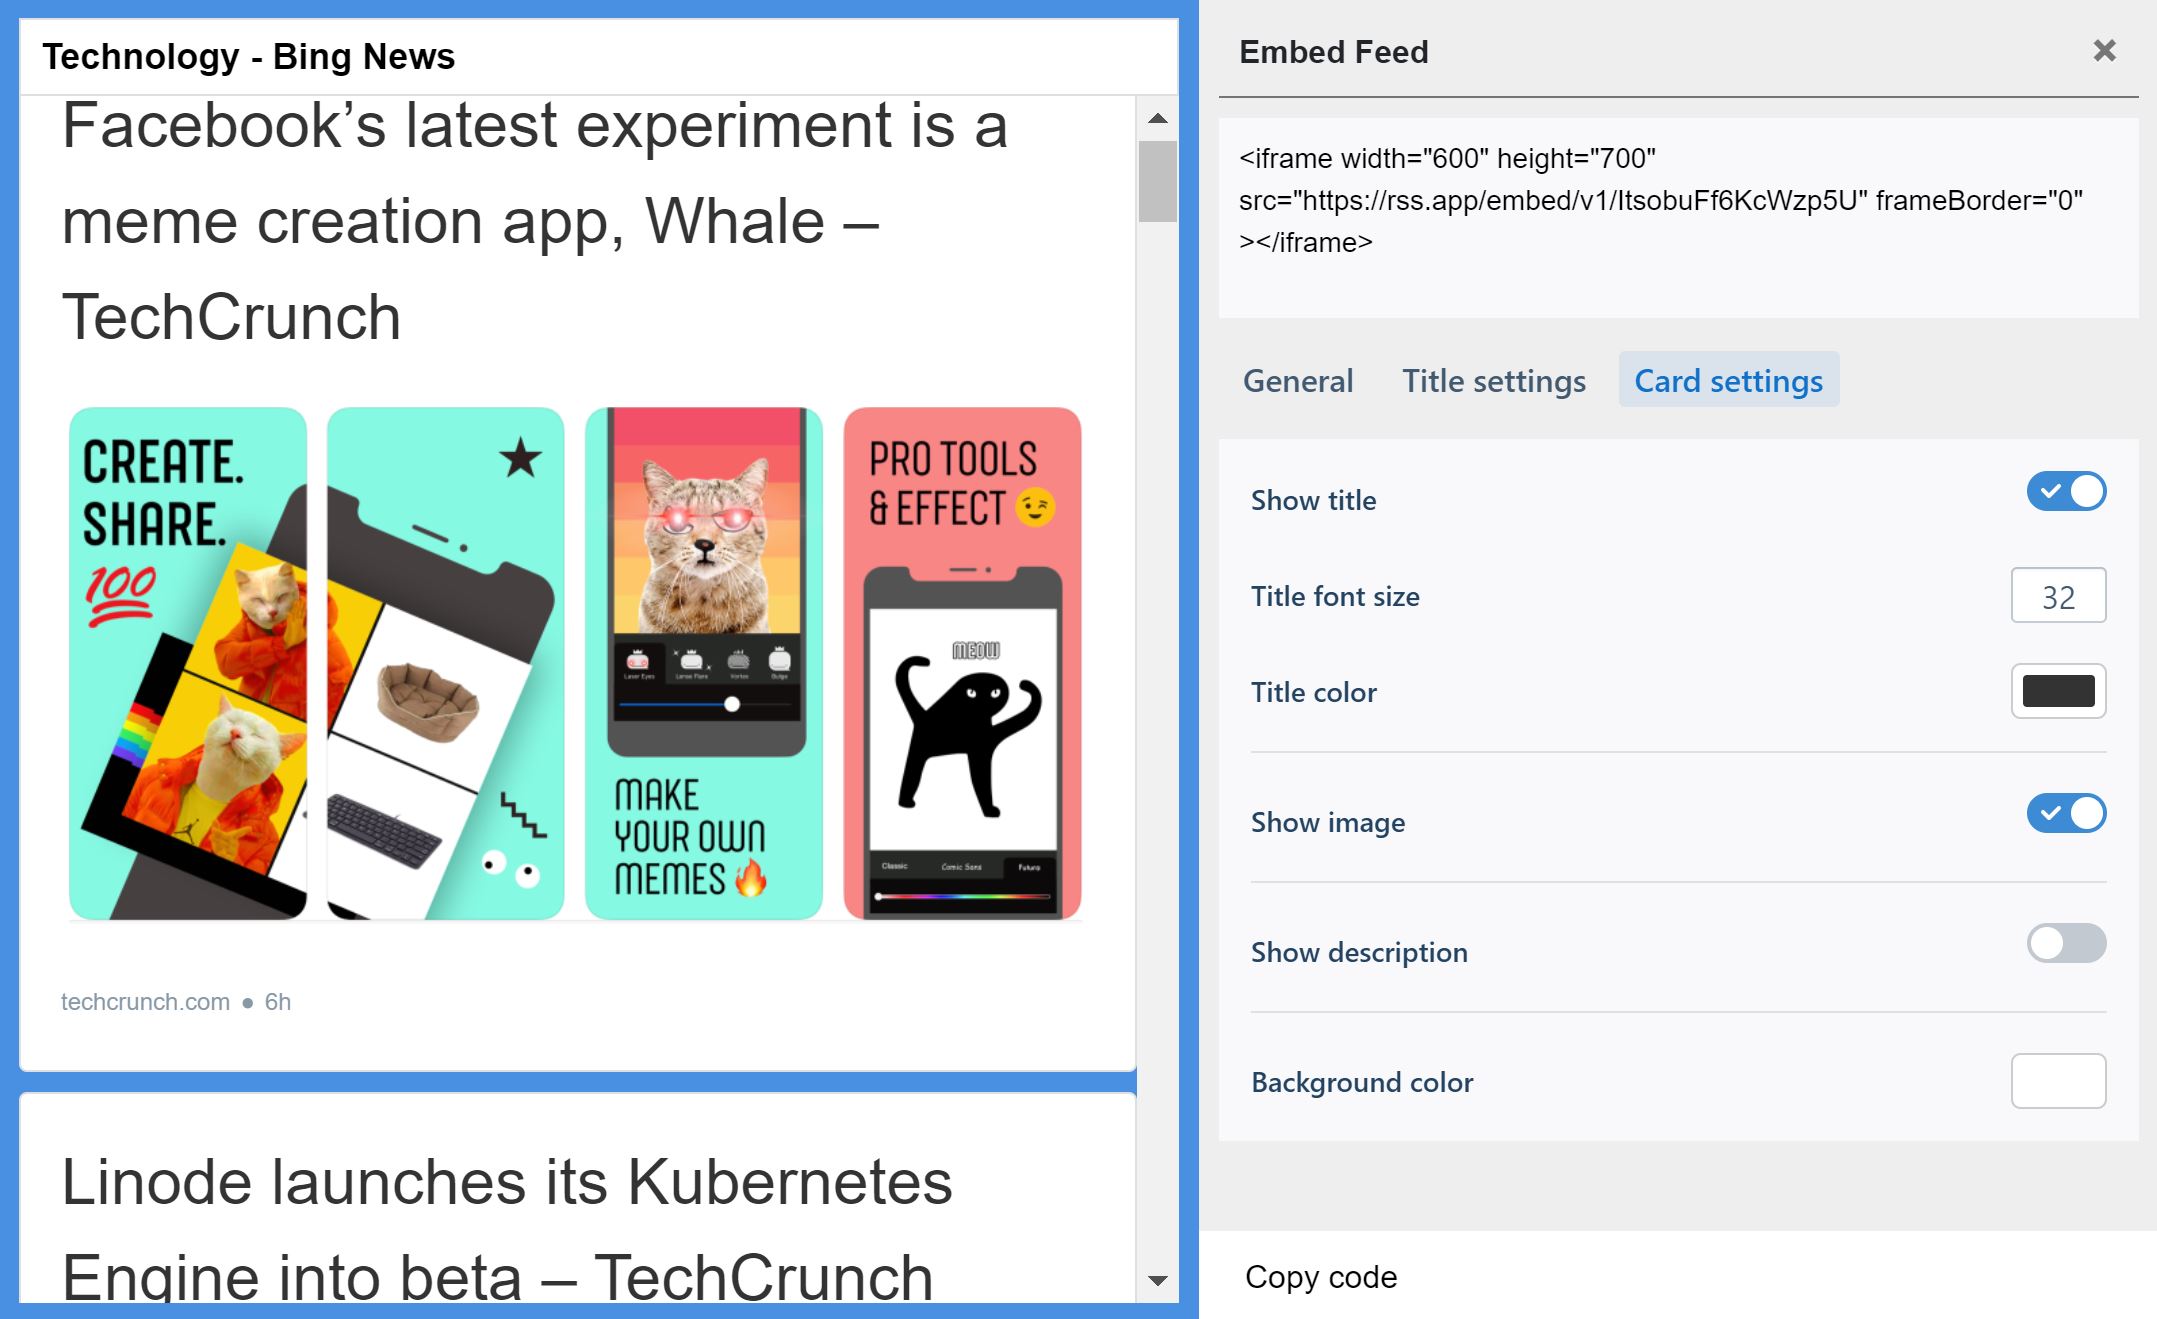Viewport: 2157px width, 1319px height.
Task: Click the techcrunch.com source label
Action: (145, 1002)
